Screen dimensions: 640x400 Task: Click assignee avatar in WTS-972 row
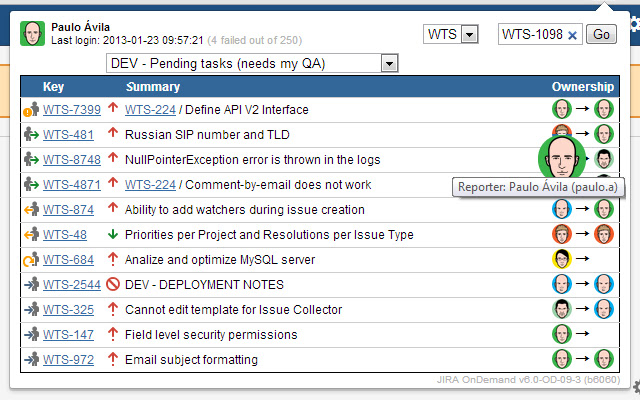pos(604,359)
